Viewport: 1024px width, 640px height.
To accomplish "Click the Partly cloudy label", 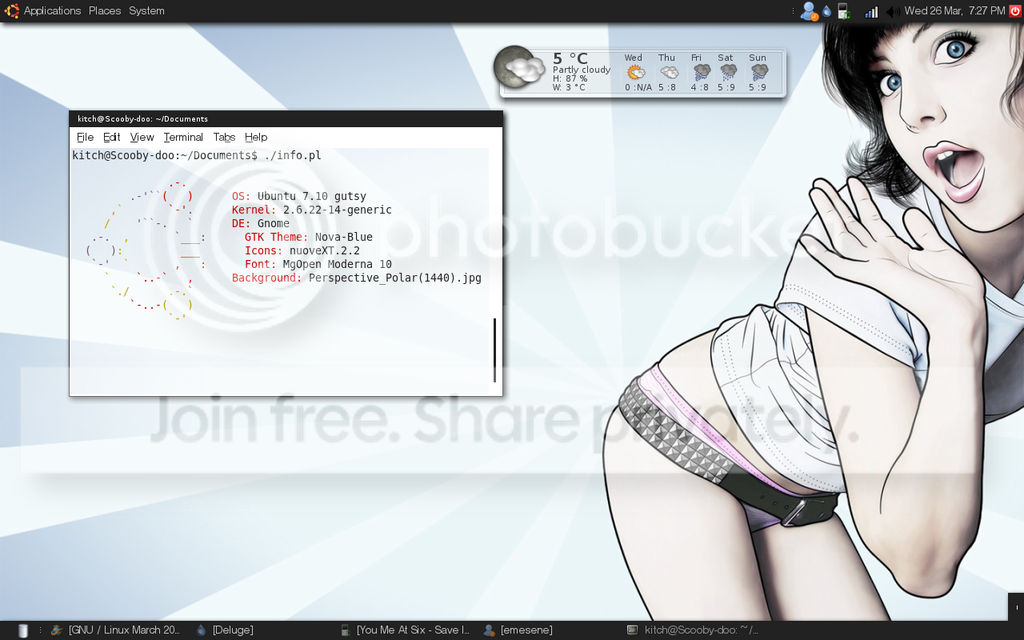I will click(x=581, y=69).
